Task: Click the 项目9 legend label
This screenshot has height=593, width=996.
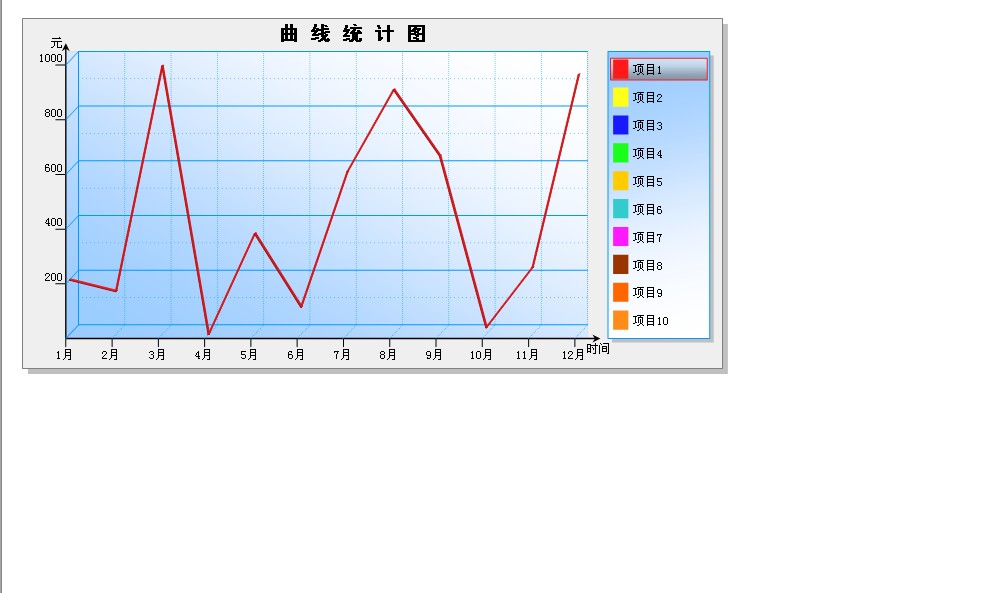Action: pos(647,292)
